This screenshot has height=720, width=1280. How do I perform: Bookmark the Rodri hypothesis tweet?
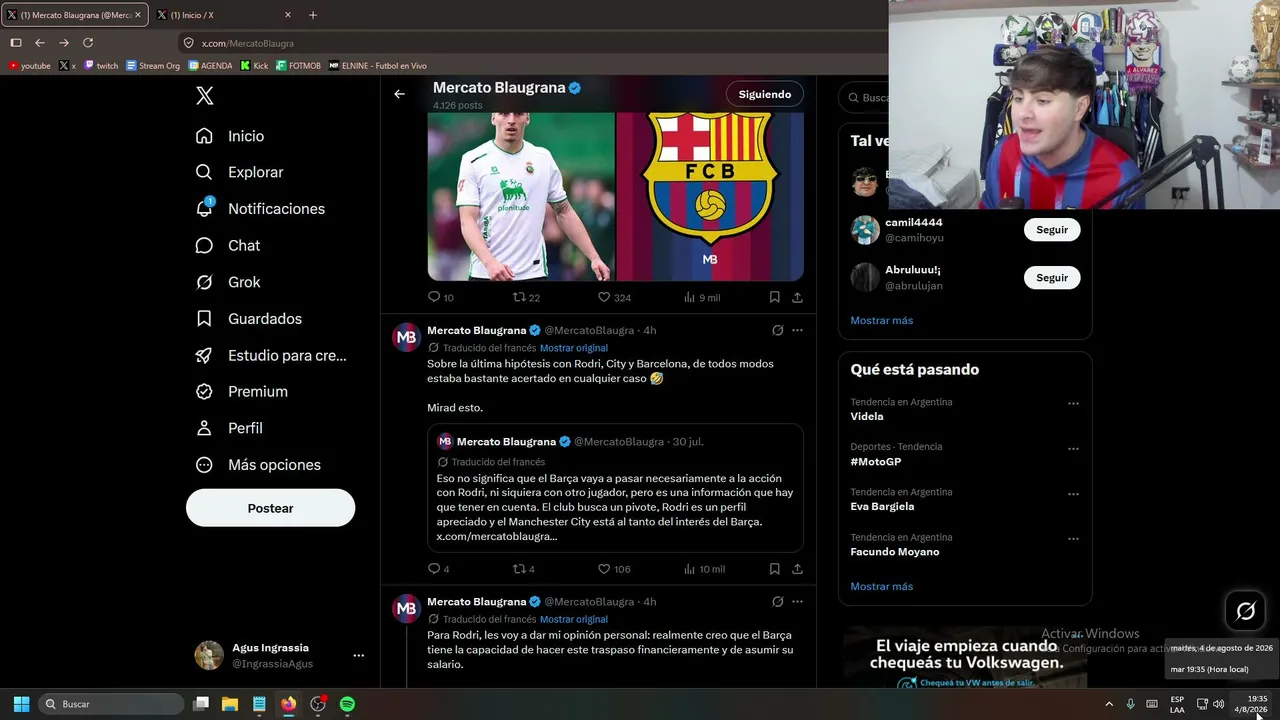[774, 569]
